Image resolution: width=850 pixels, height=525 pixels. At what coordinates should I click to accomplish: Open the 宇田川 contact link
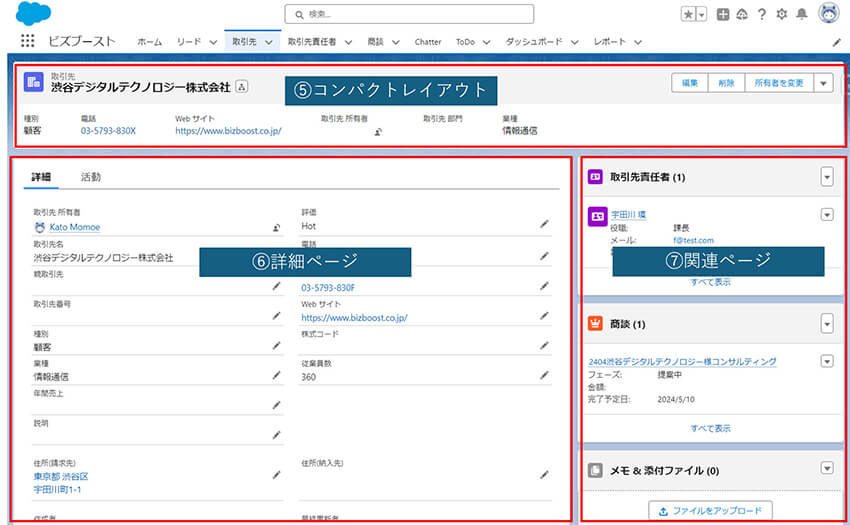[628, 214]
